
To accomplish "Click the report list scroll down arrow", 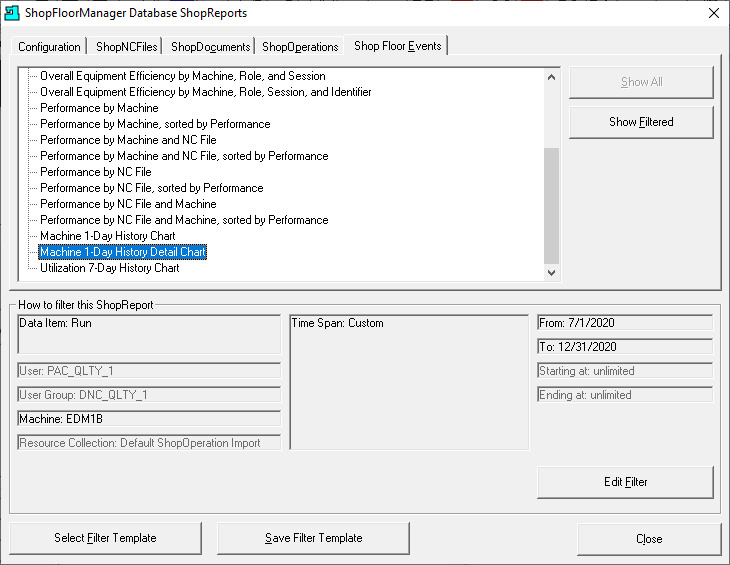I will (x=552, y=273).
